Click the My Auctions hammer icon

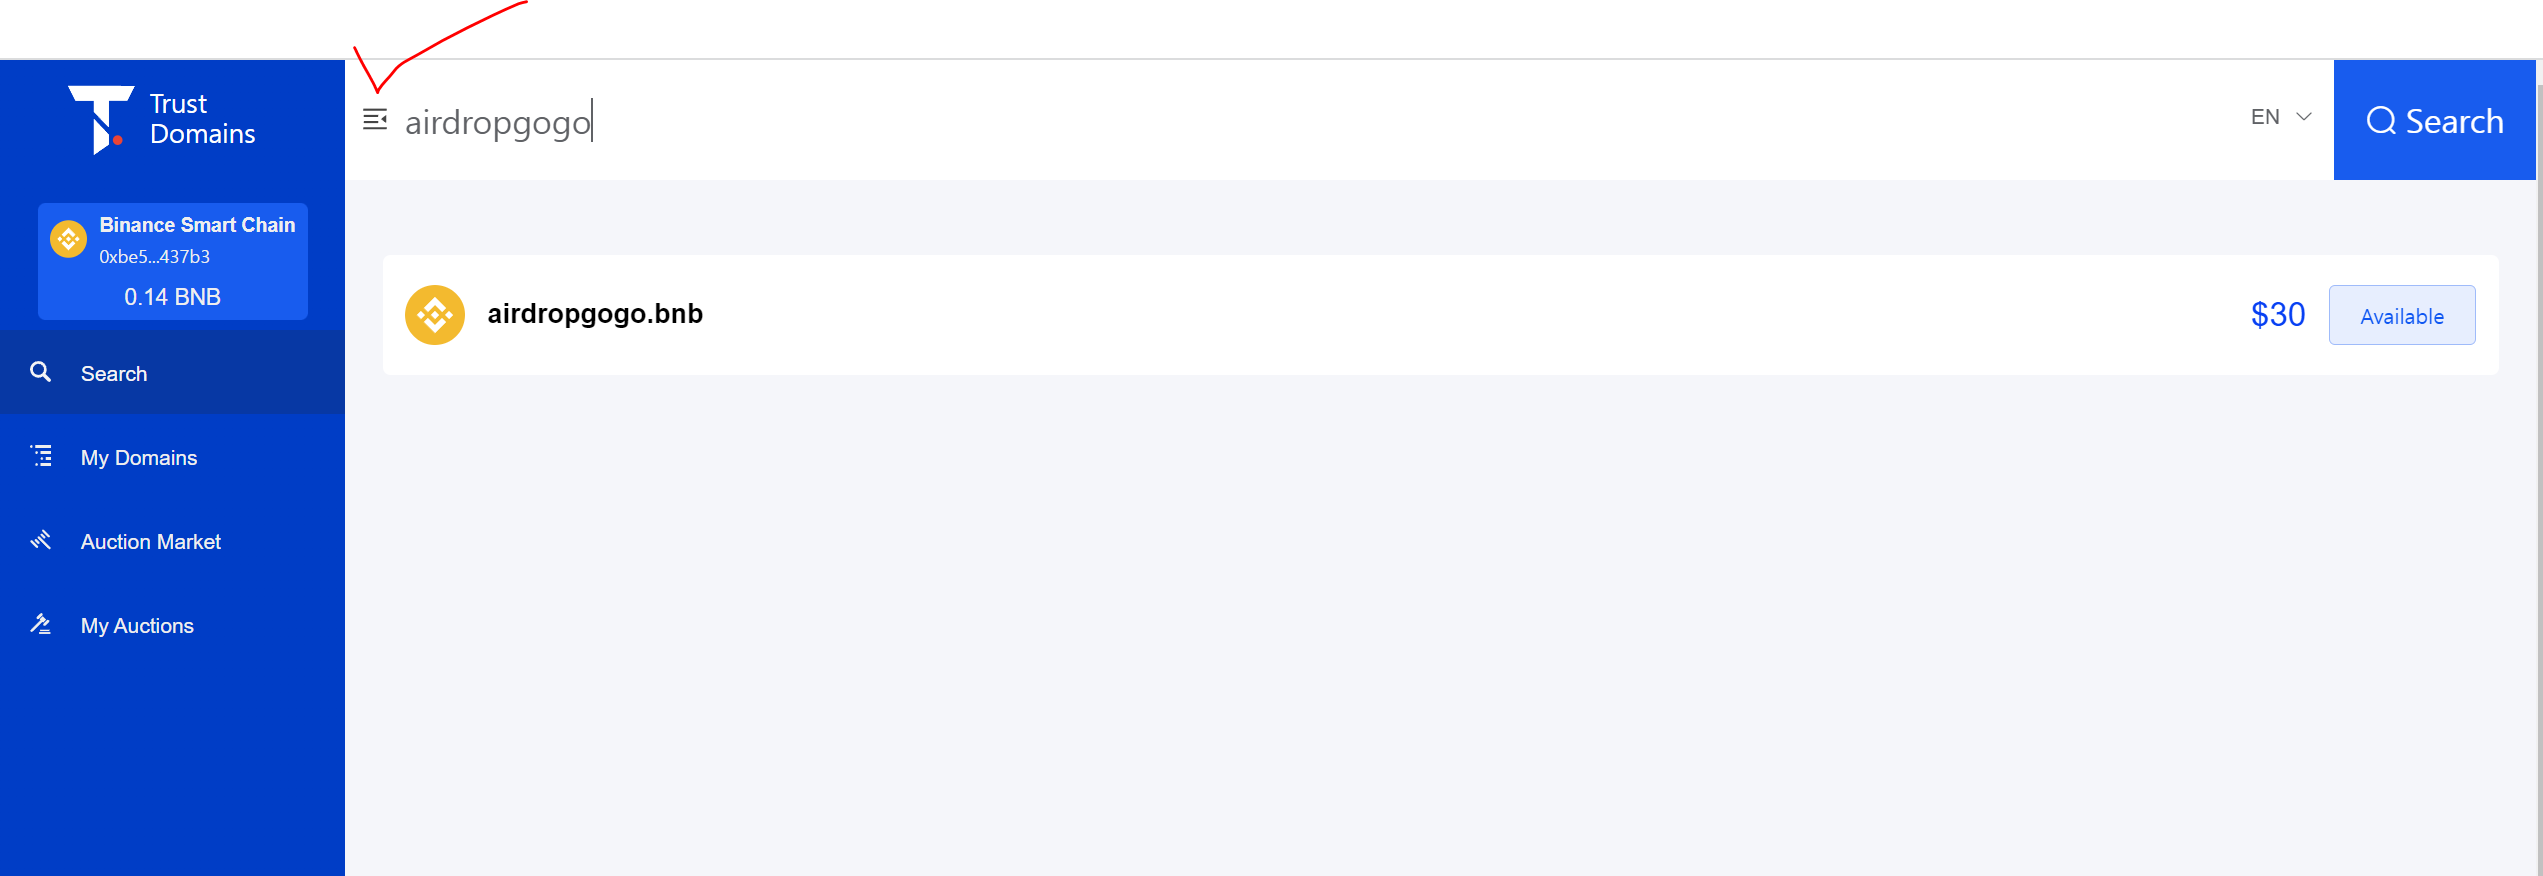coord(41,624)
